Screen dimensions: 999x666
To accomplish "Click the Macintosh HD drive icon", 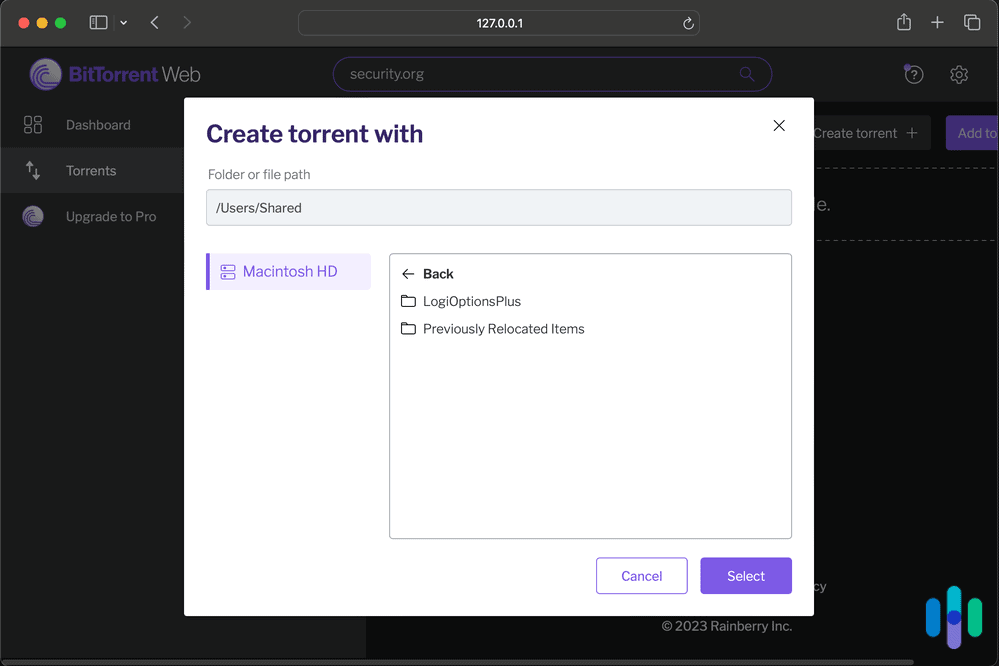I will pos(228,271).
